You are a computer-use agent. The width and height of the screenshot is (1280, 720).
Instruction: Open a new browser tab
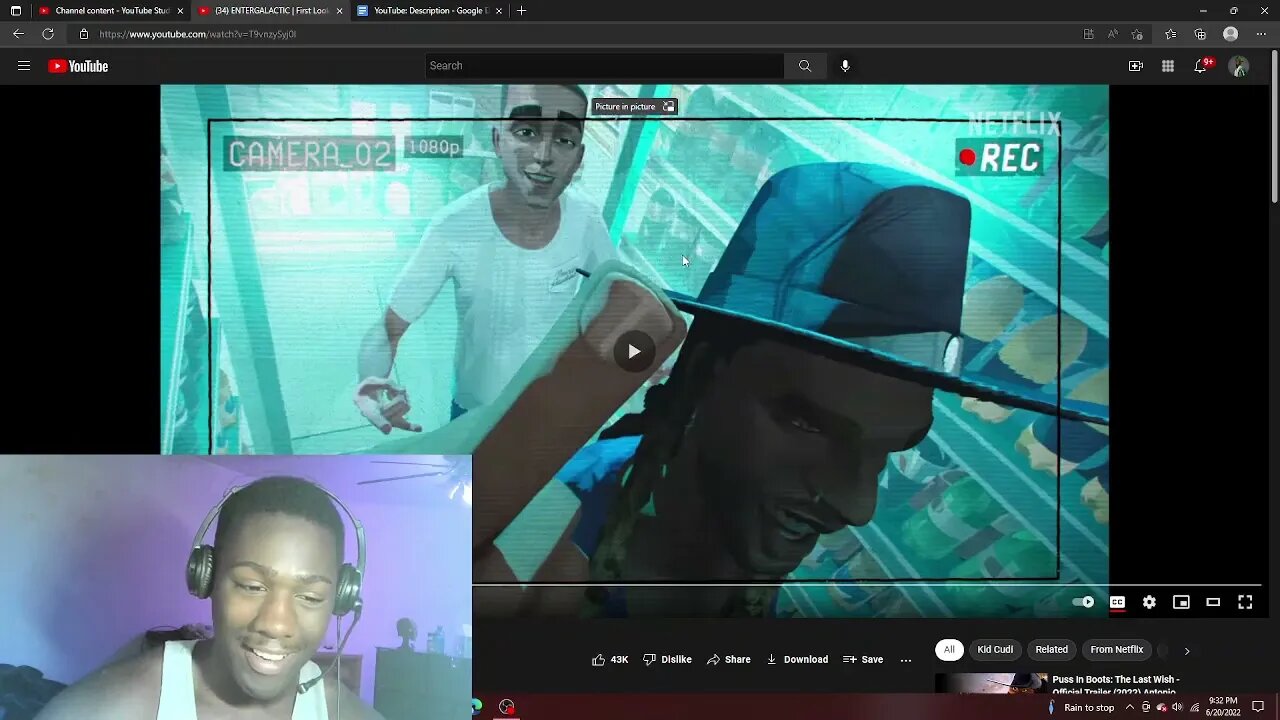point(521,11)
